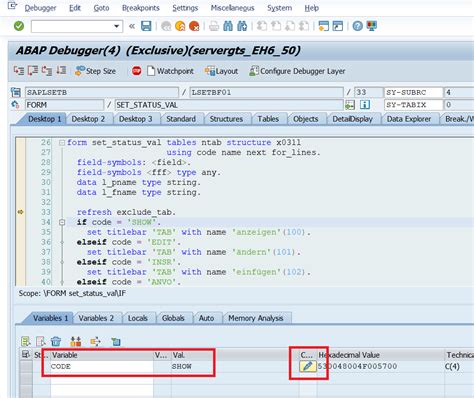Click the pencil change-value icon for CODE
474x398 pixels.
(307, 366)
